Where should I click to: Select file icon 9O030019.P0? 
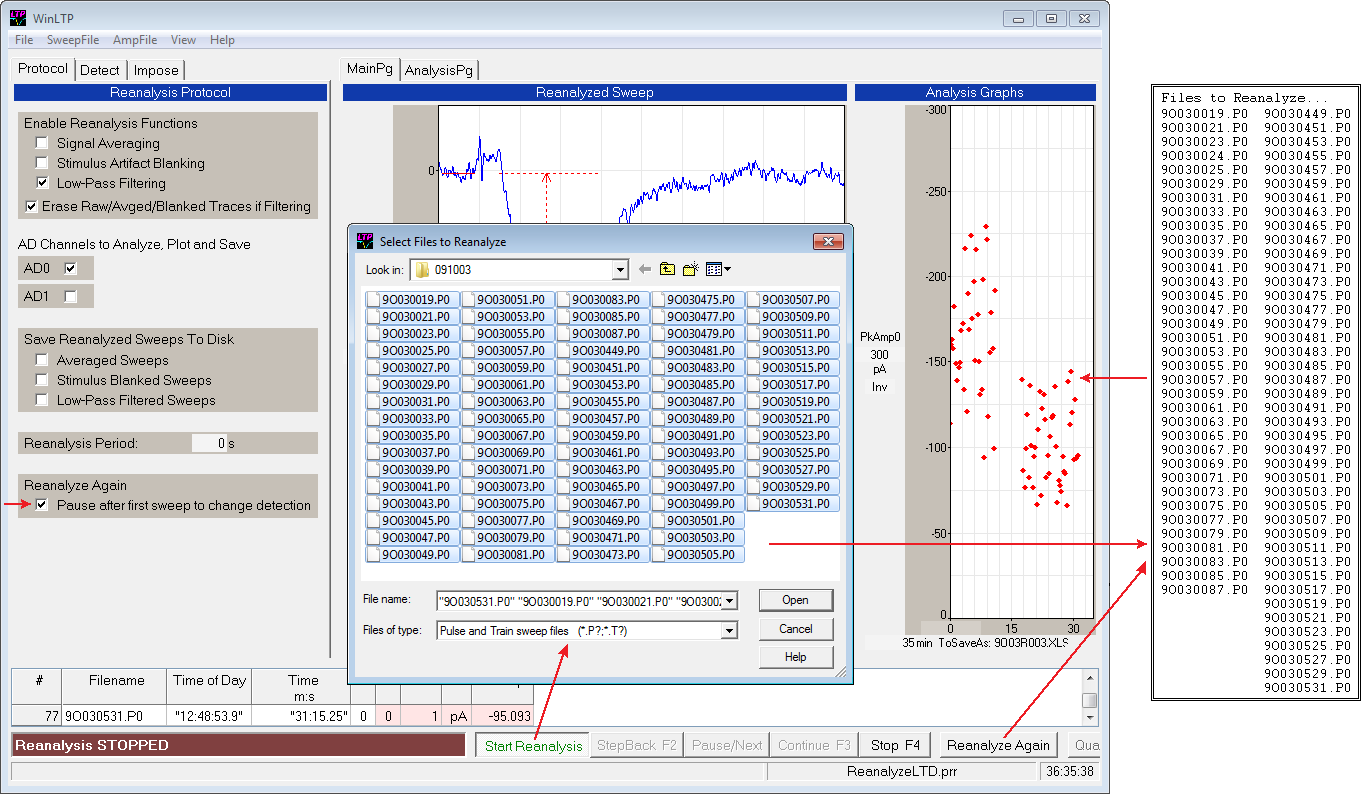pyautogui.click(x=374, y=300)
